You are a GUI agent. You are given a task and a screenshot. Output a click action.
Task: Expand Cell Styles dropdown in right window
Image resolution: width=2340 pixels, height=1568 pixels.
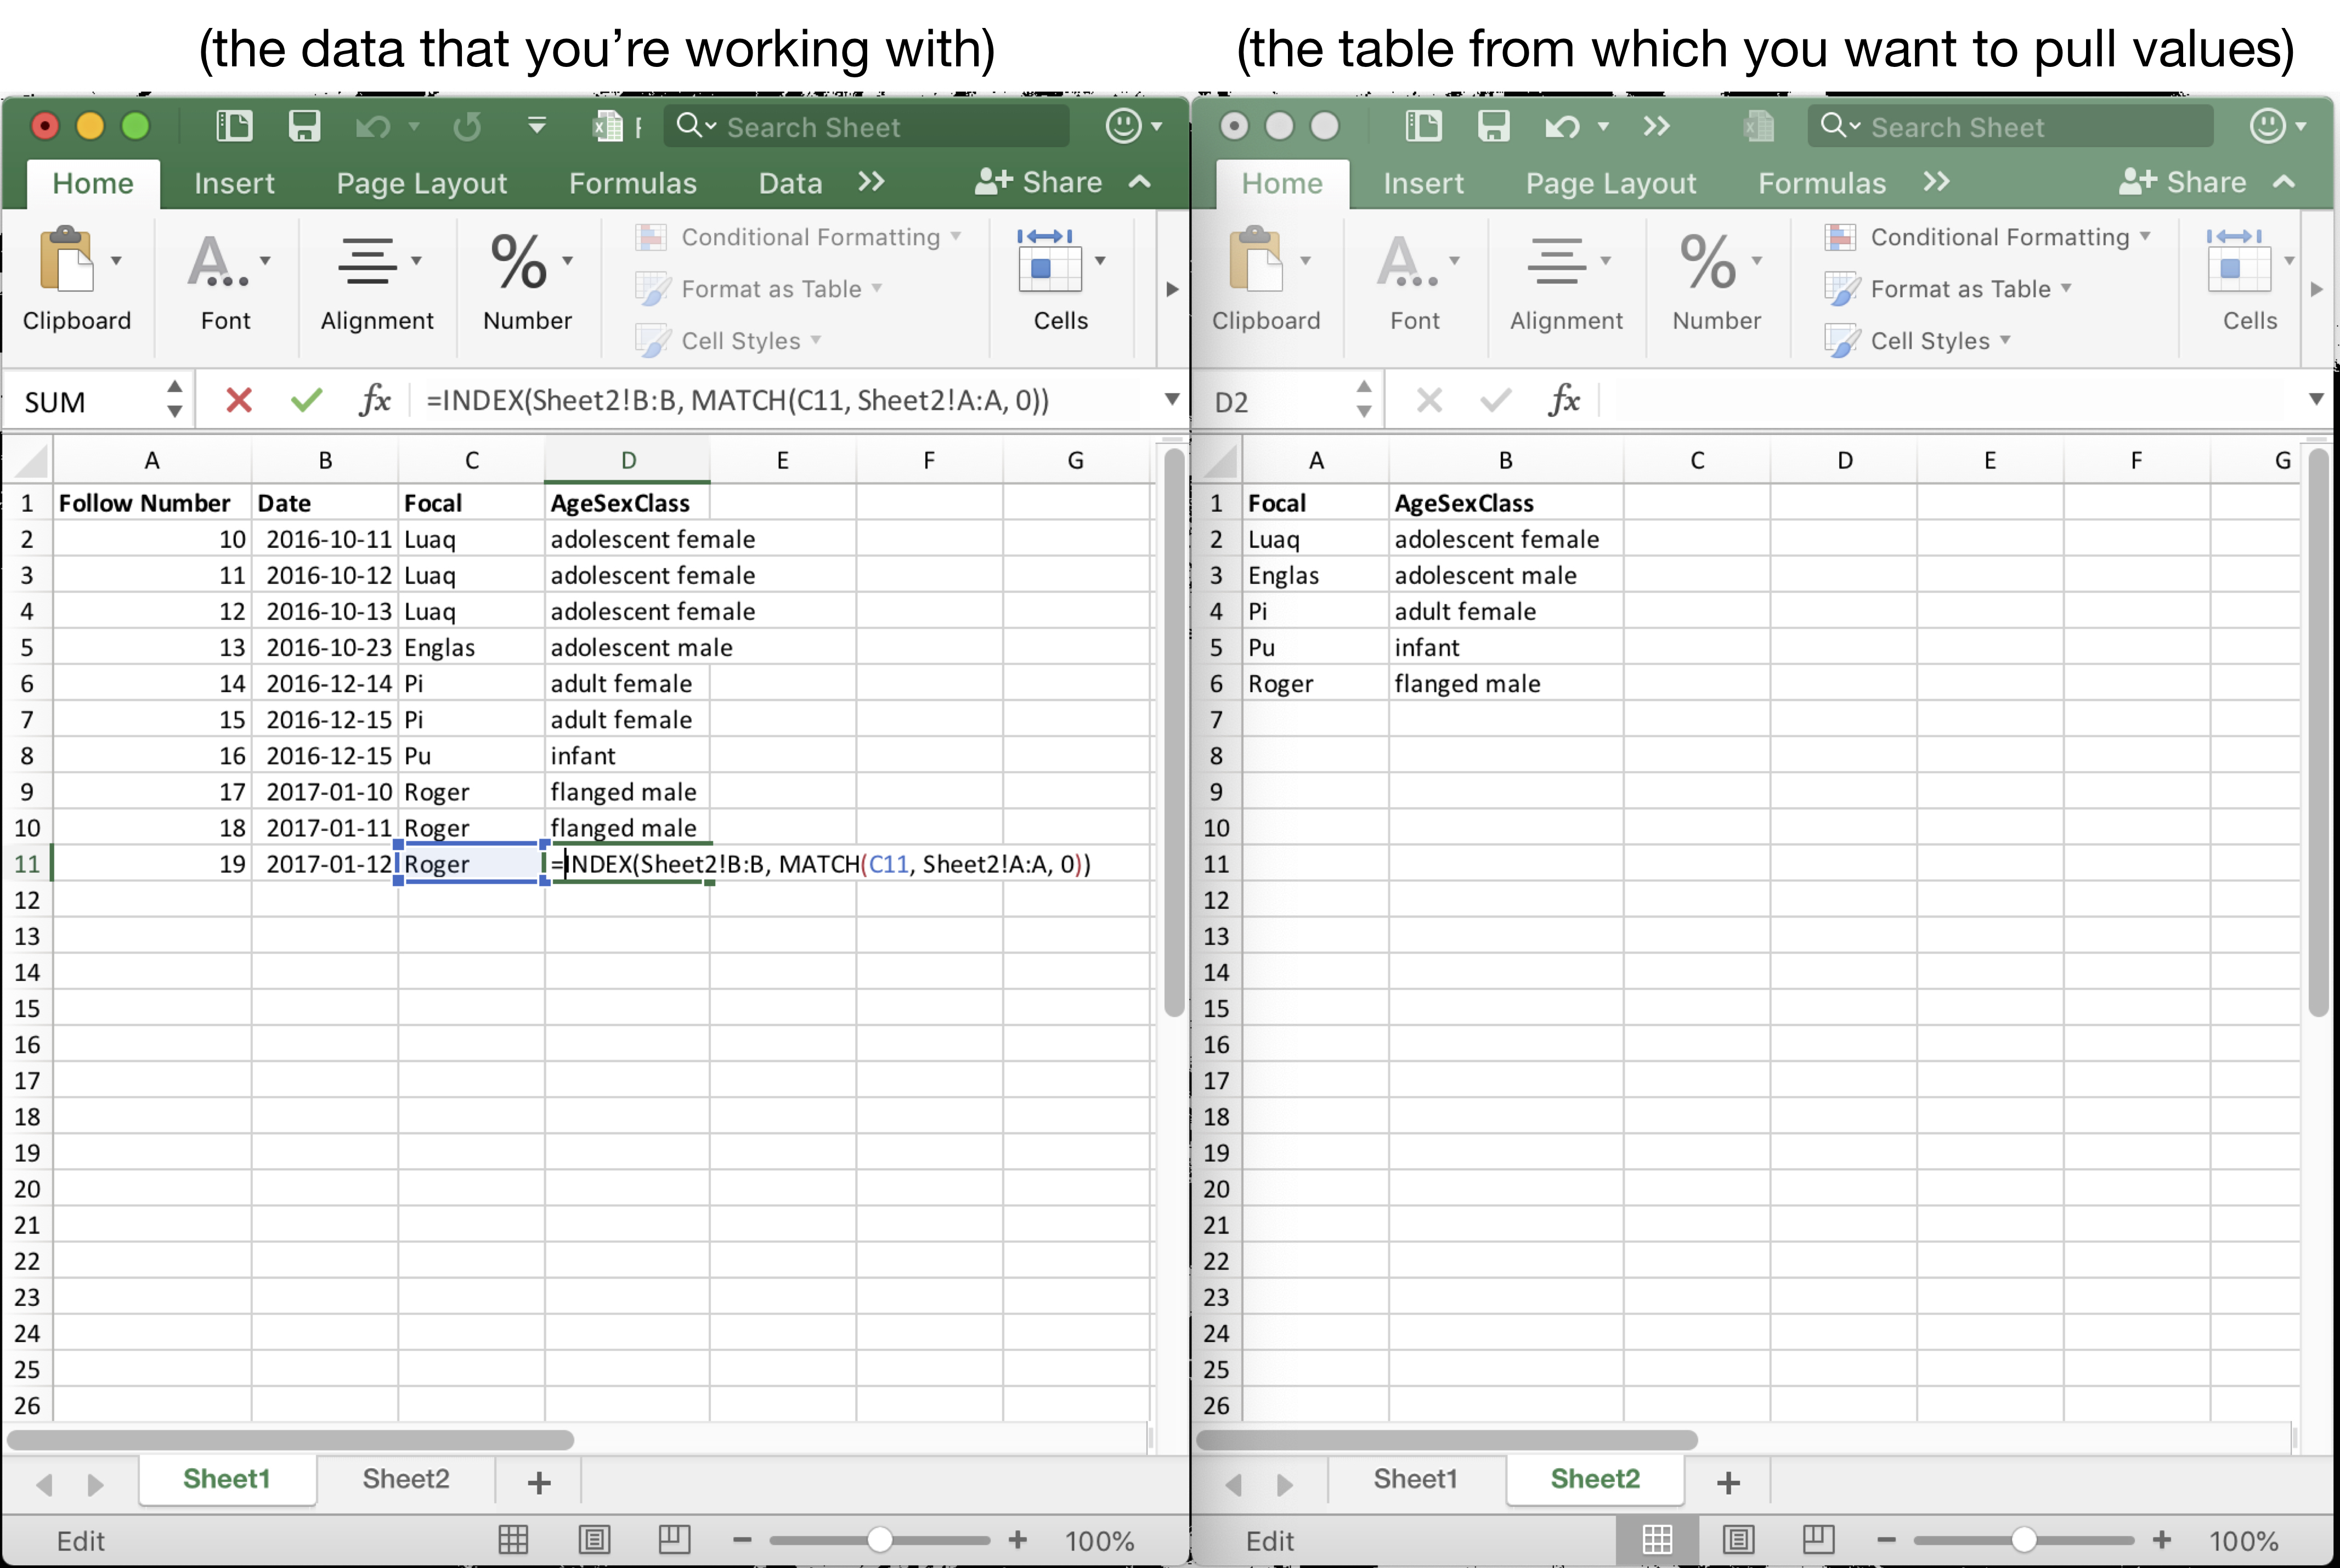[2005, 340]
